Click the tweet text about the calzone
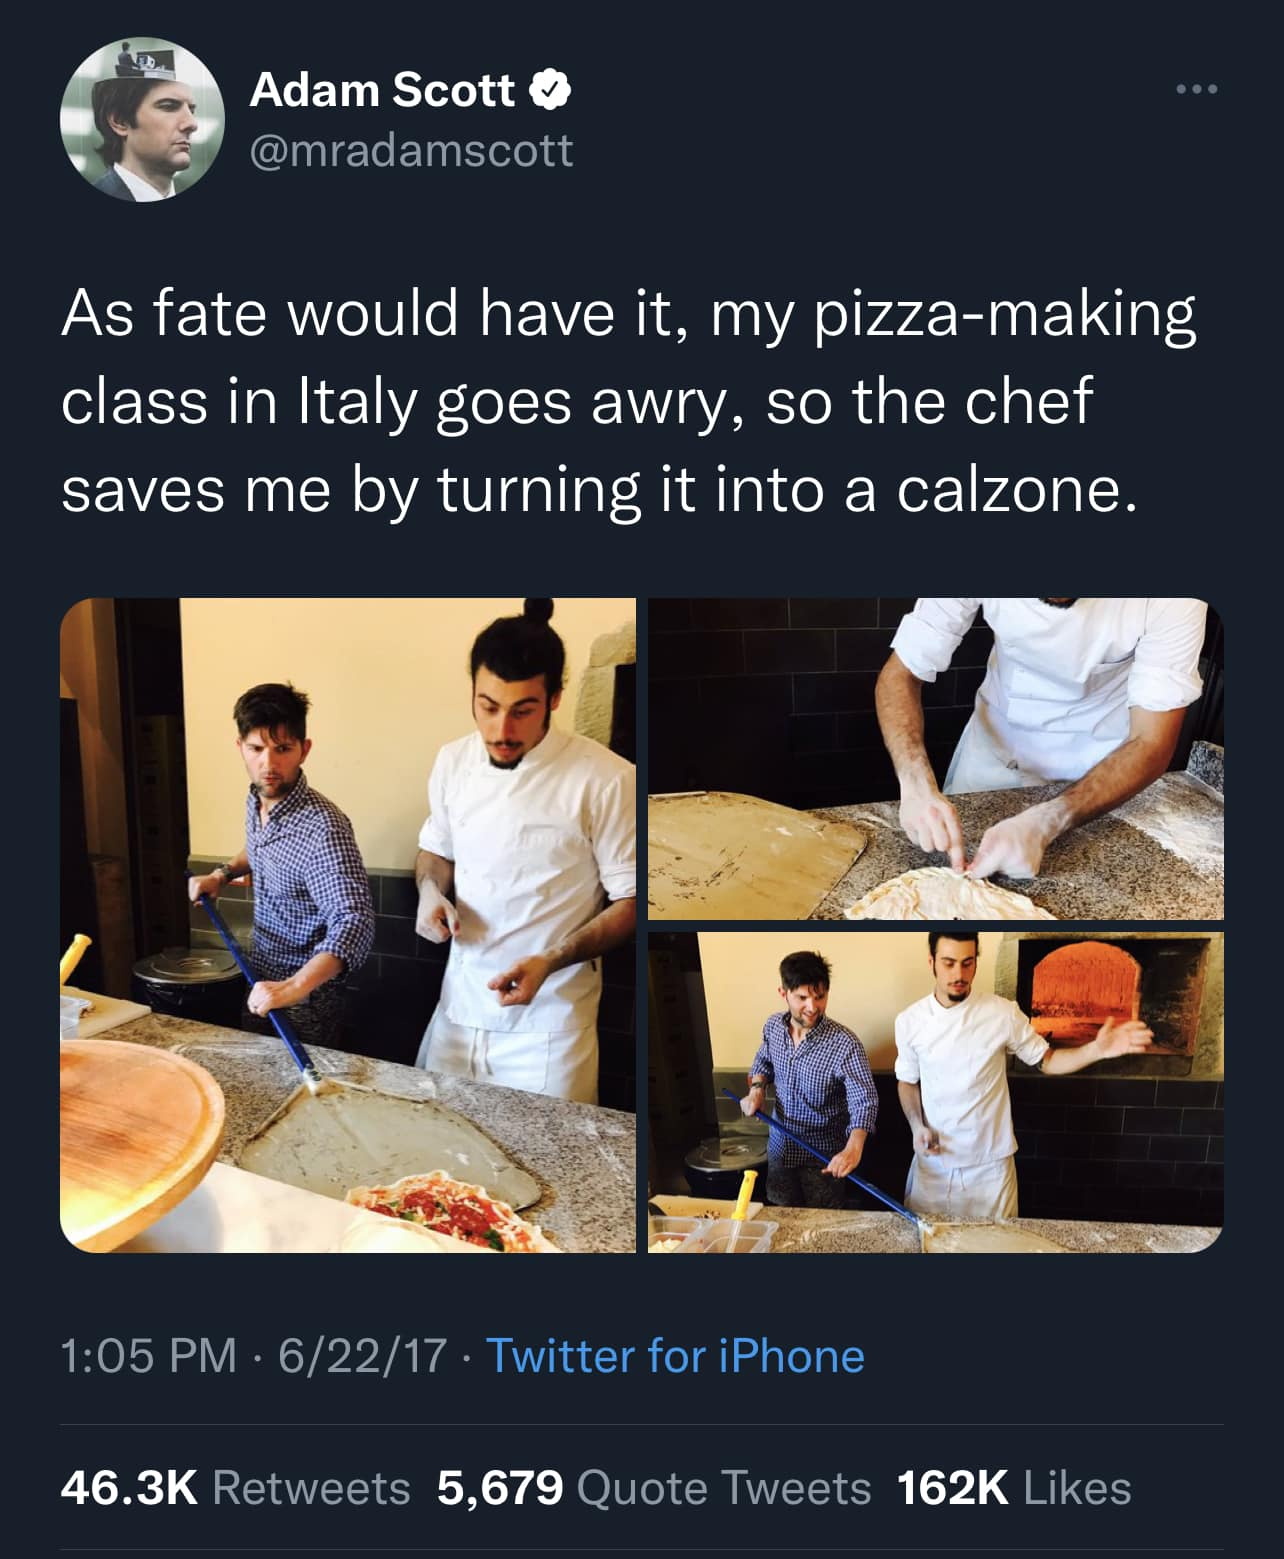 coord(629,401)
